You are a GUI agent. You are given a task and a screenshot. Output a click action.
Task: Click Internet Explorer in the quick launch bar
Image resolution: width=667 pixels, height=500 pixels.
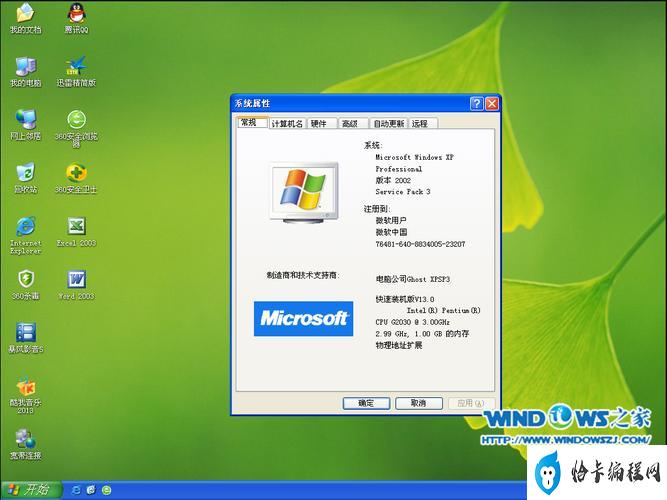[76, 490]
